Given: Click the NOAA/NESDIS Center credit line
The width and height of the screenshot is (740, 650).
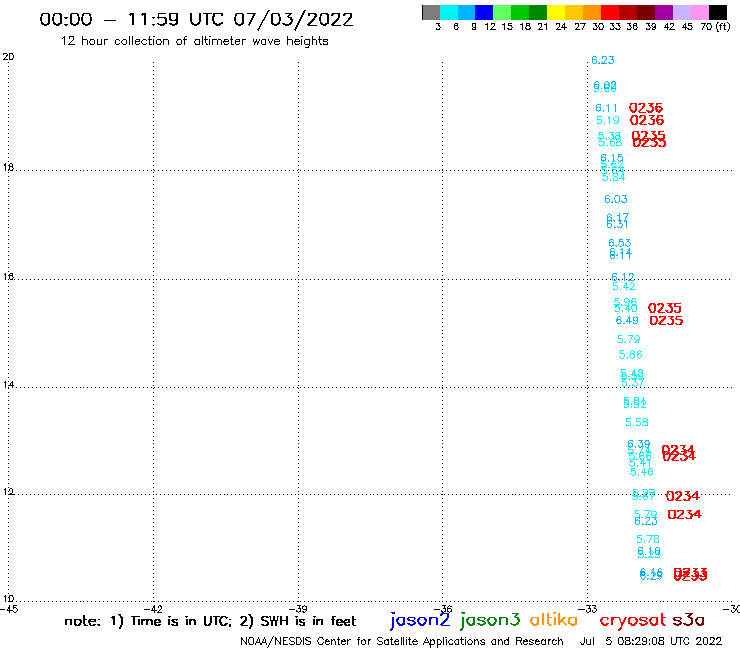Looking at the screenshot, I should (x=402, y=642).
